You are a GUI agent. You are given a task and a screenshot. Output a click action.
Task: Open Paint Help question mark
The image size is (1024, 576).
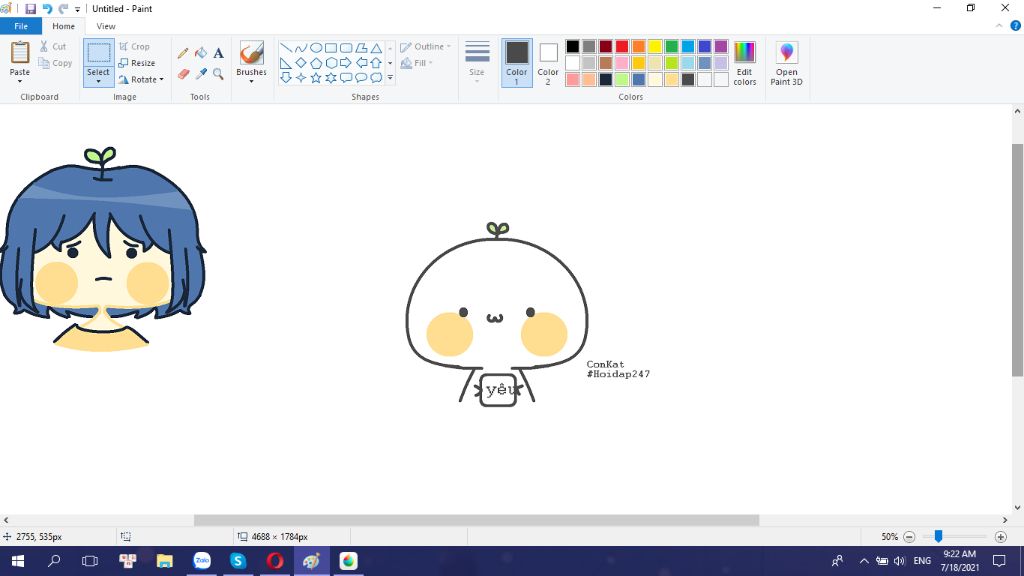click(1016, 26)
